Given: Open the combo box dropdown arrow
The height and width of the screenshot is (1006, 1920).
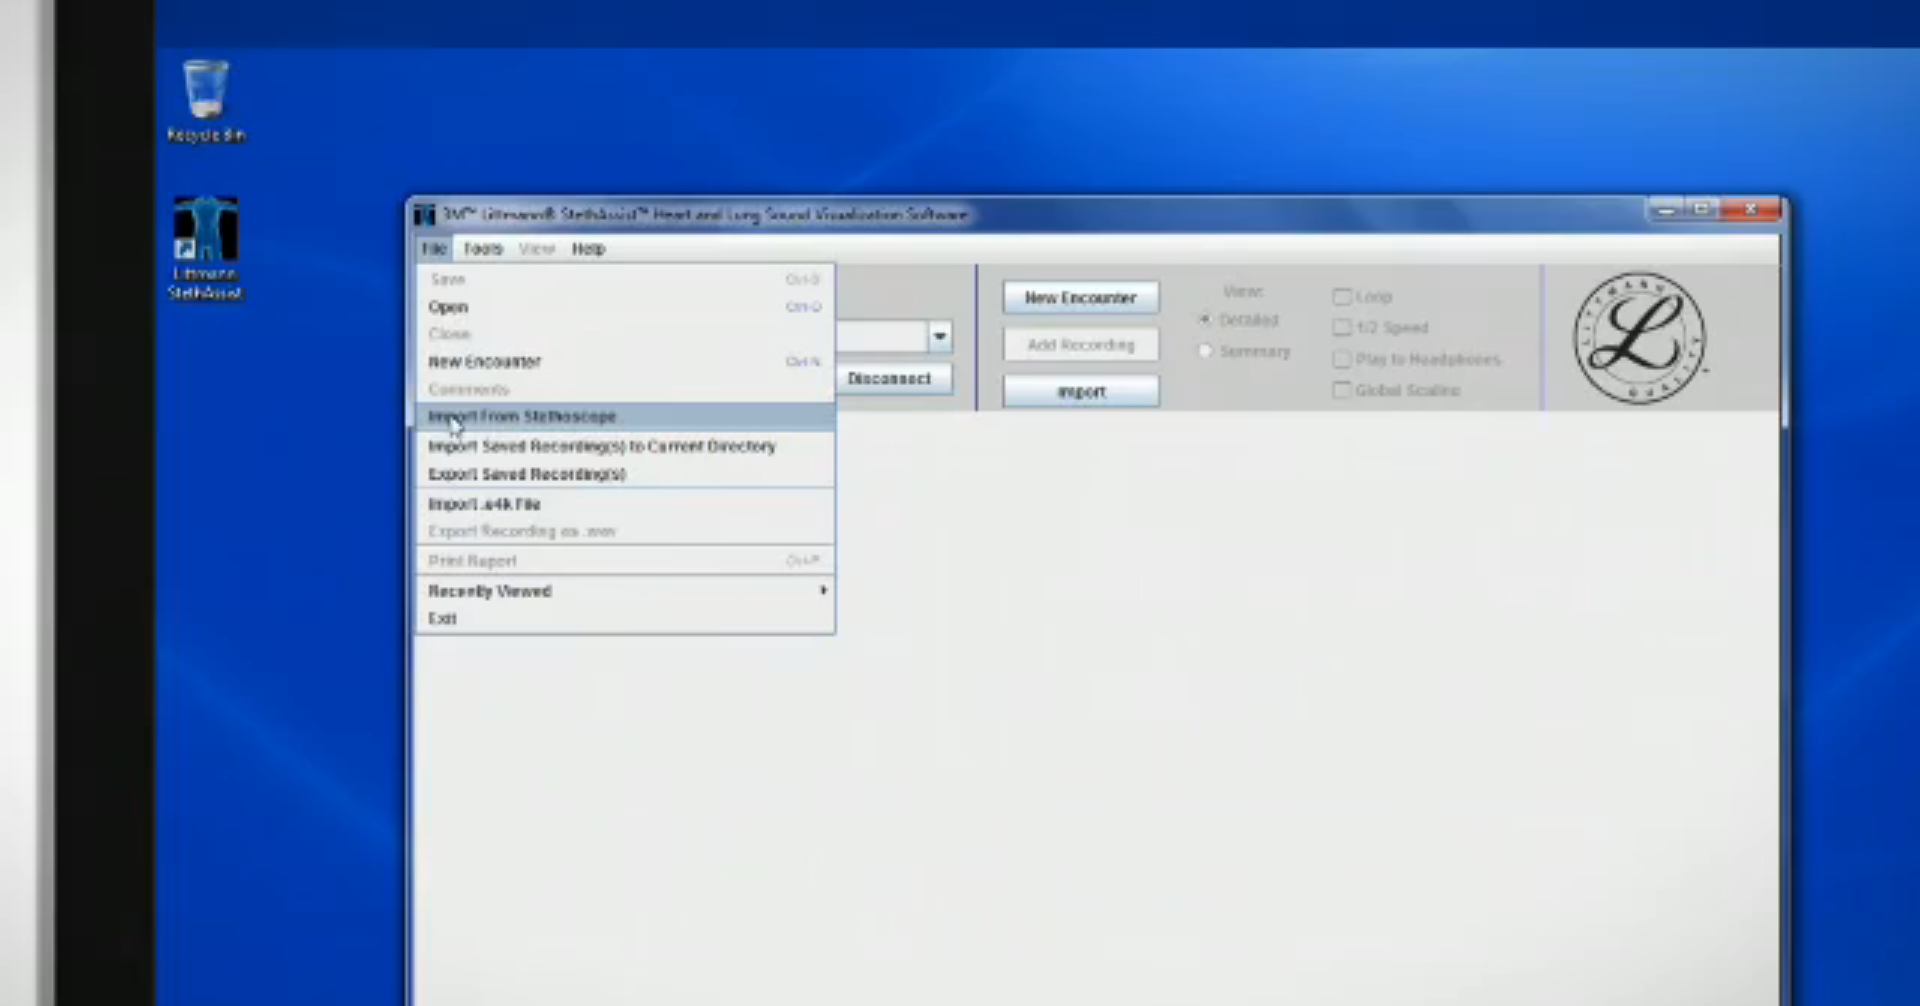Looking at the screenshot, I should (940, 337).
